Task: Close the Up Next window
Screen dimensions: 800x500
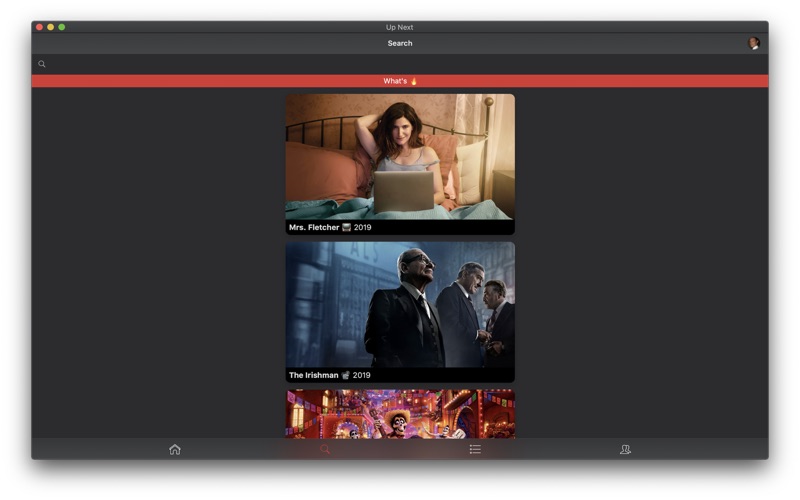Action: 39,27
